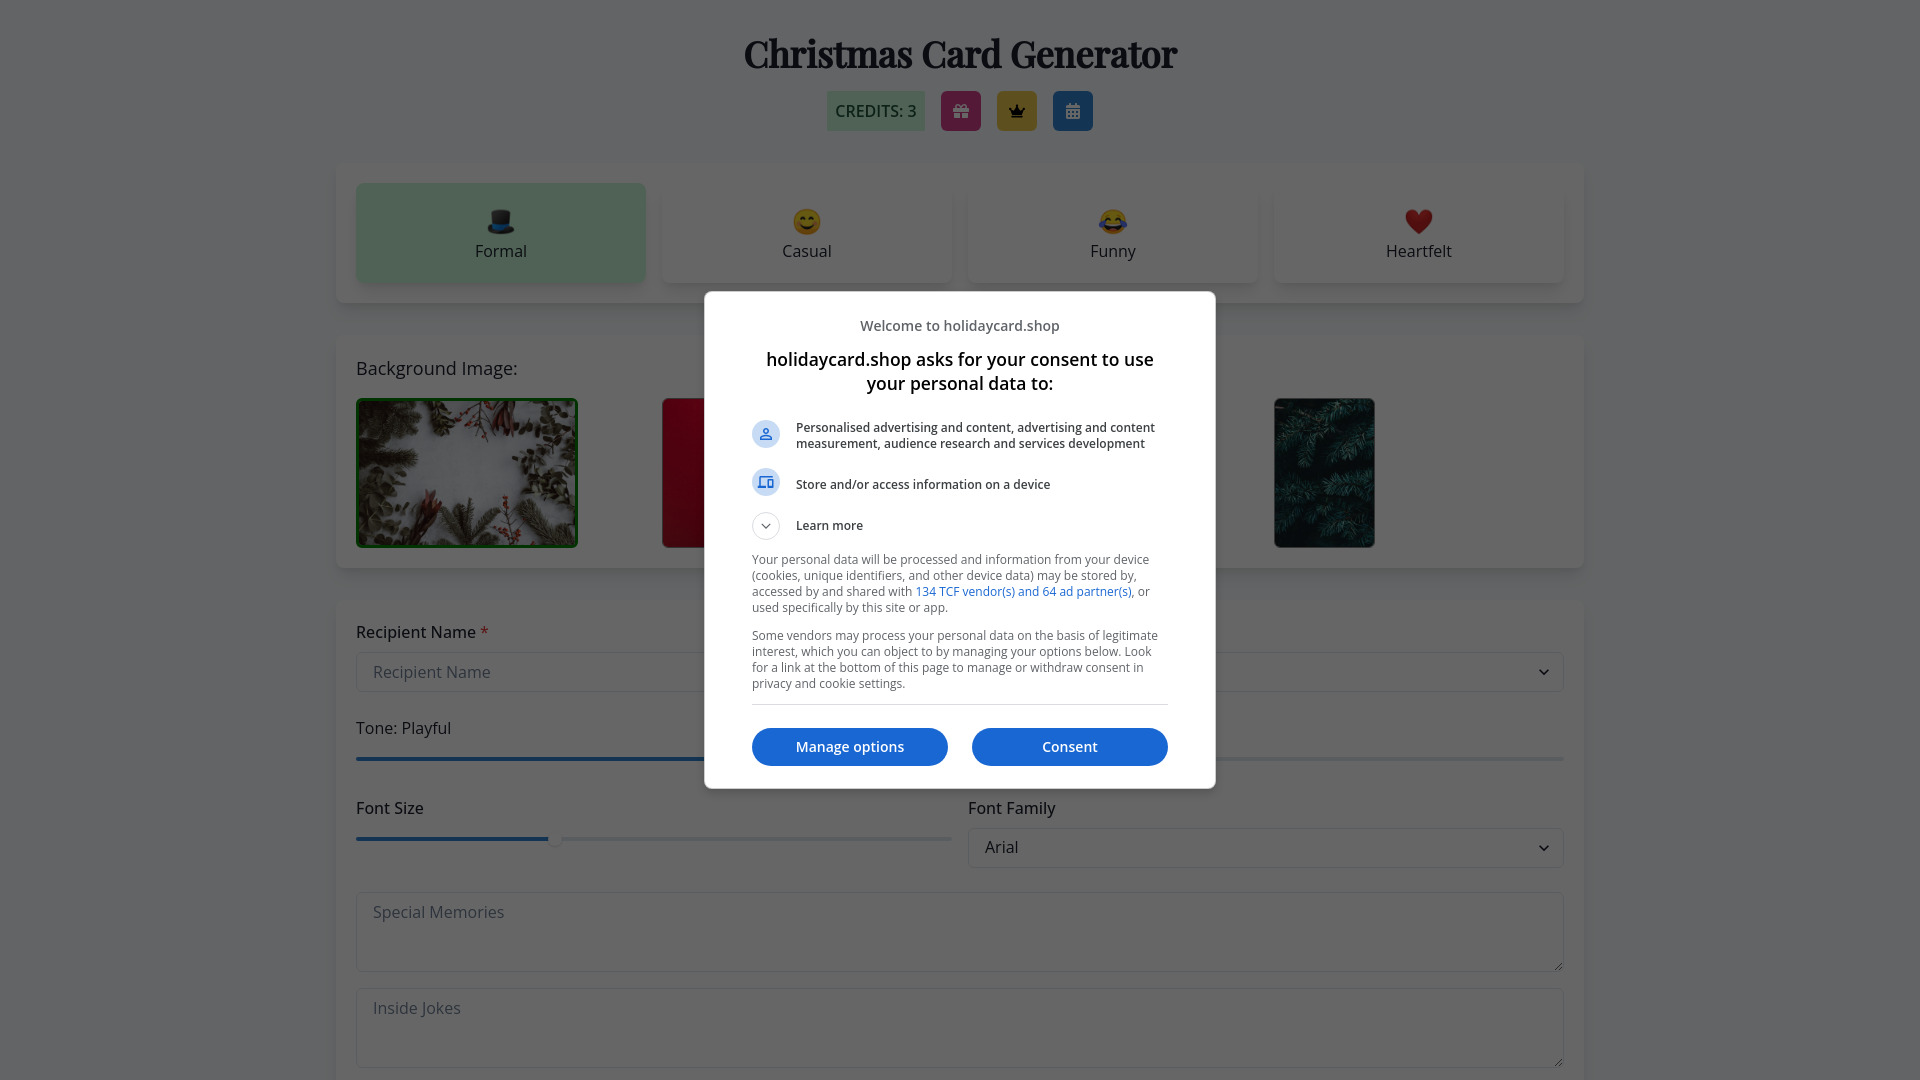Toggle personalised advertising consent checkbox
This screenshot has height=1080, width=1920.
(x=766, y=434)
